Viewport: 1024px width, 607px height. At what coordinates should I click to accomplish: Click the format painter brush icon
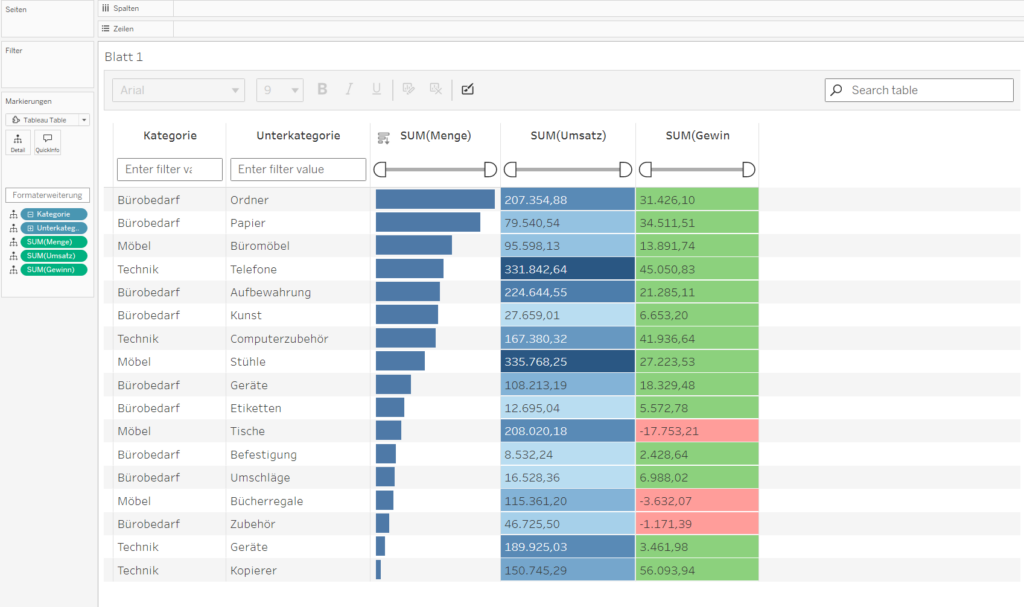tap(409, 89)
